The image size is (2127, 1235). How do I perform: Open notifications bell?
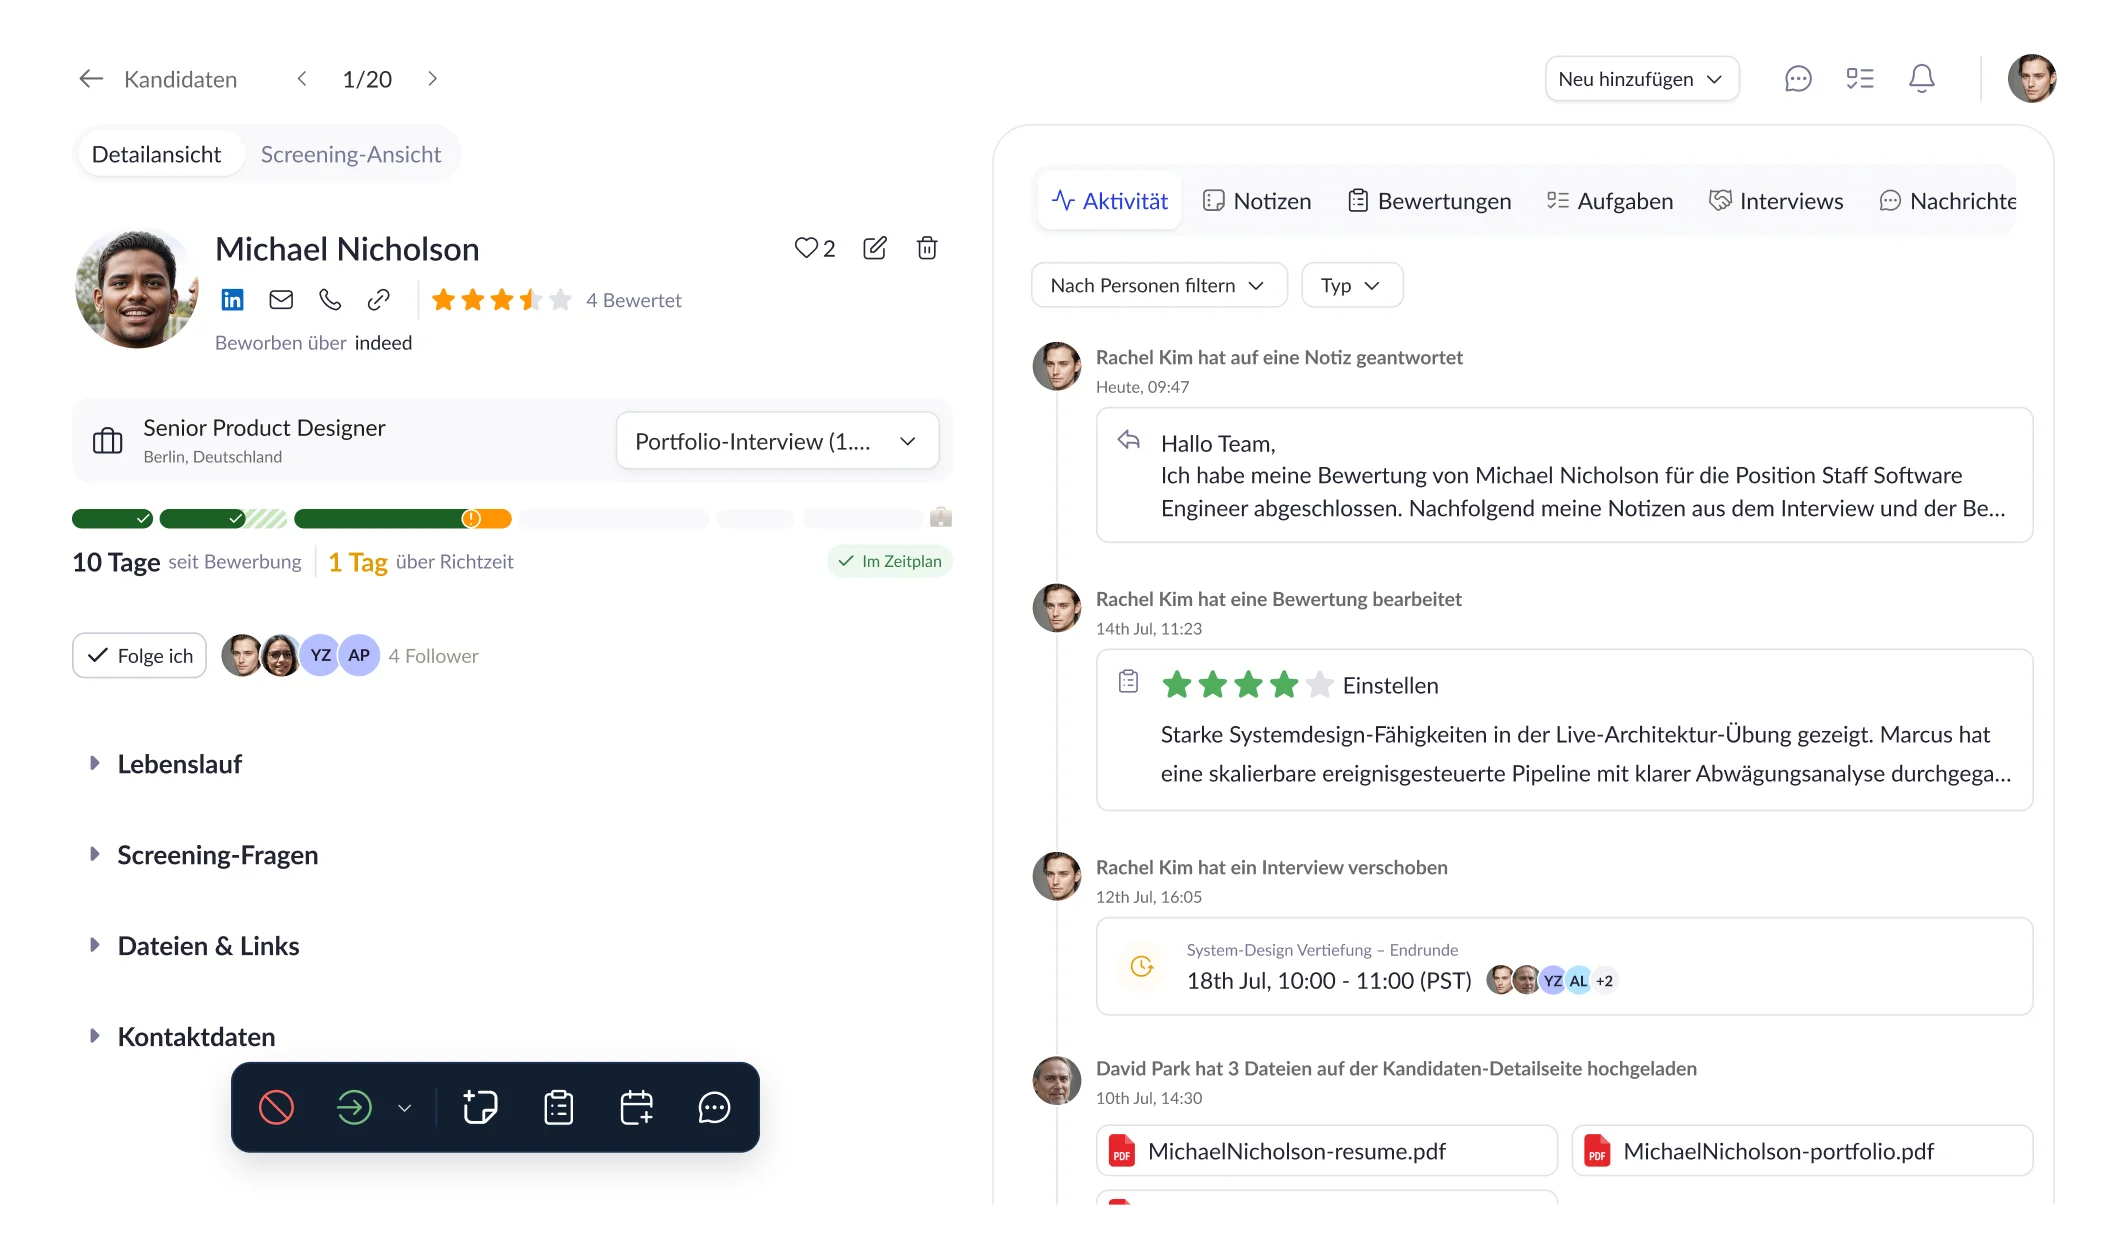(x=1921, y=79)
